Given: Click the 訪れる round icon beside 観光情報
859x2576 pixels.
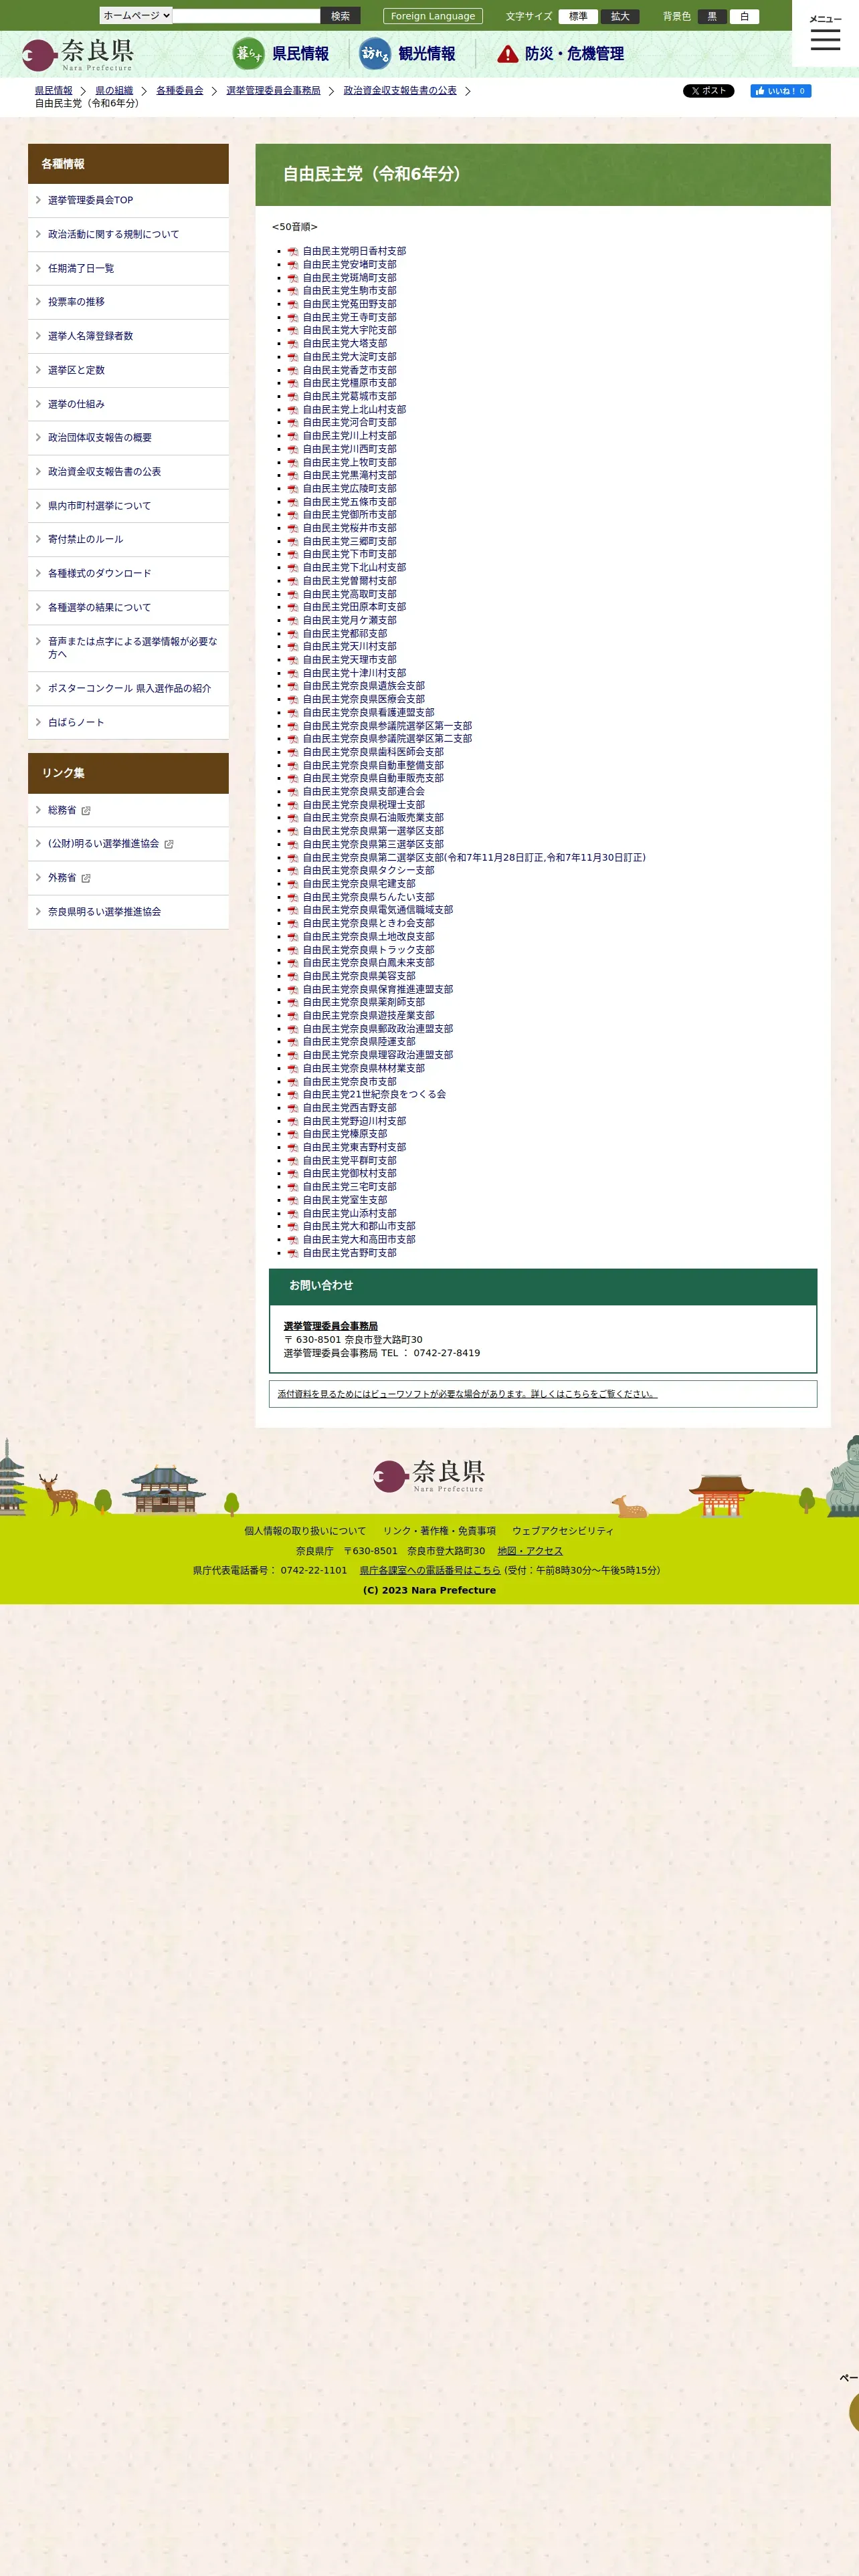Looking at the screenshot, I should click(x=375, y=54).
